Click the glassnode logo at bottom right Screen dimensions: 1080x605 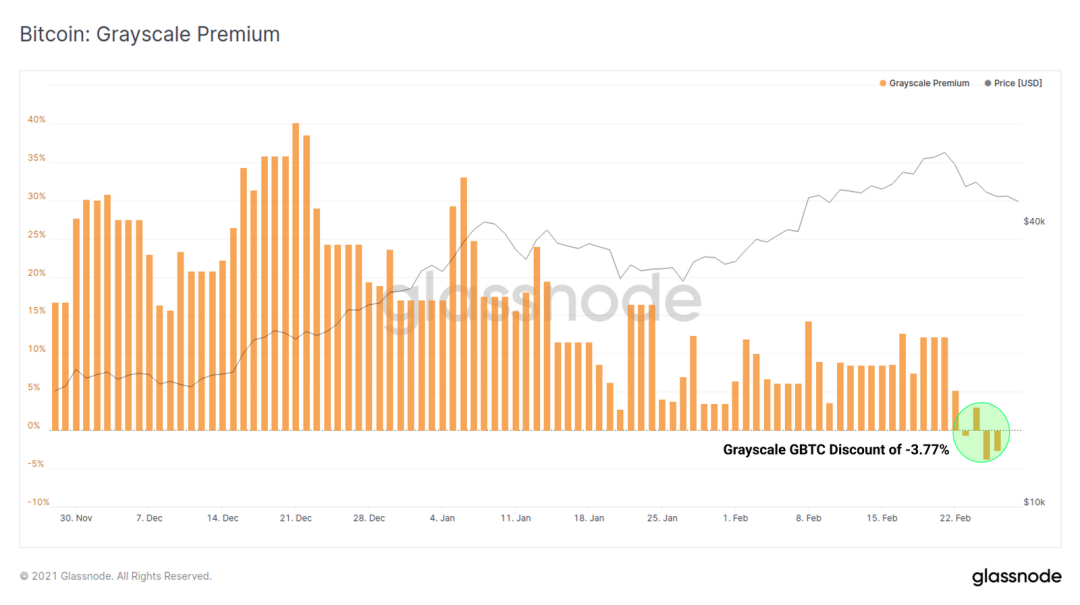click(x=1017, y=576)
